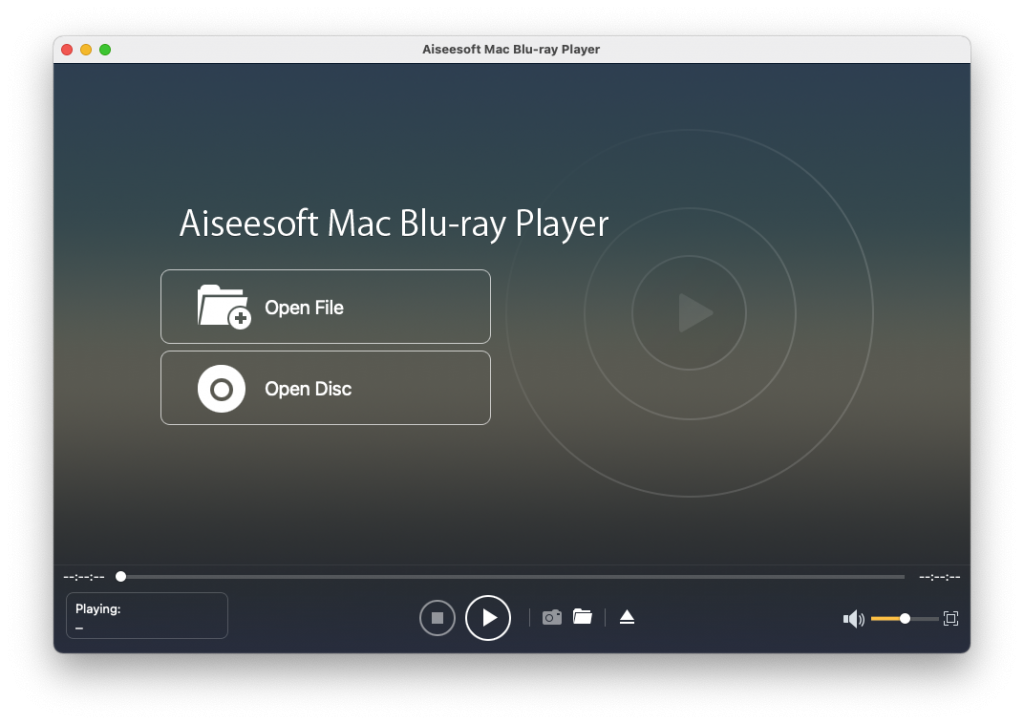Click the elapsed time readout on left
The width and height of the screenshot is (1024, 724).
(x=84, y=576)
